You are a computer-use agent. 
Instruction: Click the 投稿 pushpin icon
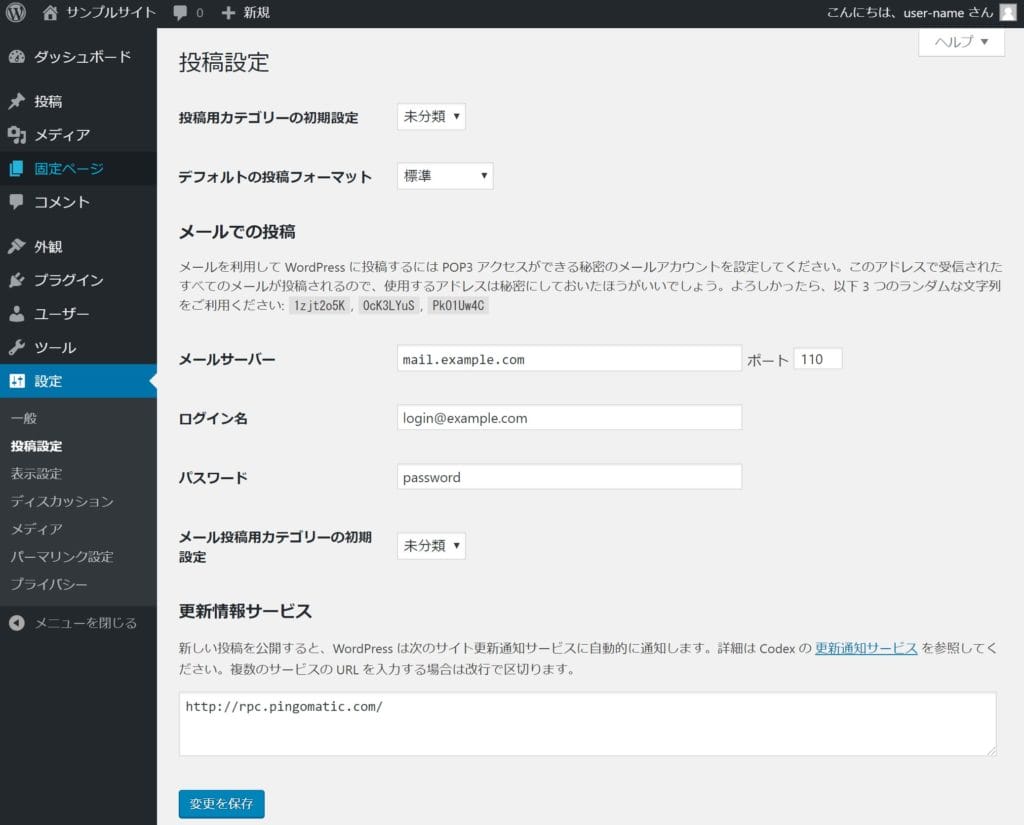17,101
